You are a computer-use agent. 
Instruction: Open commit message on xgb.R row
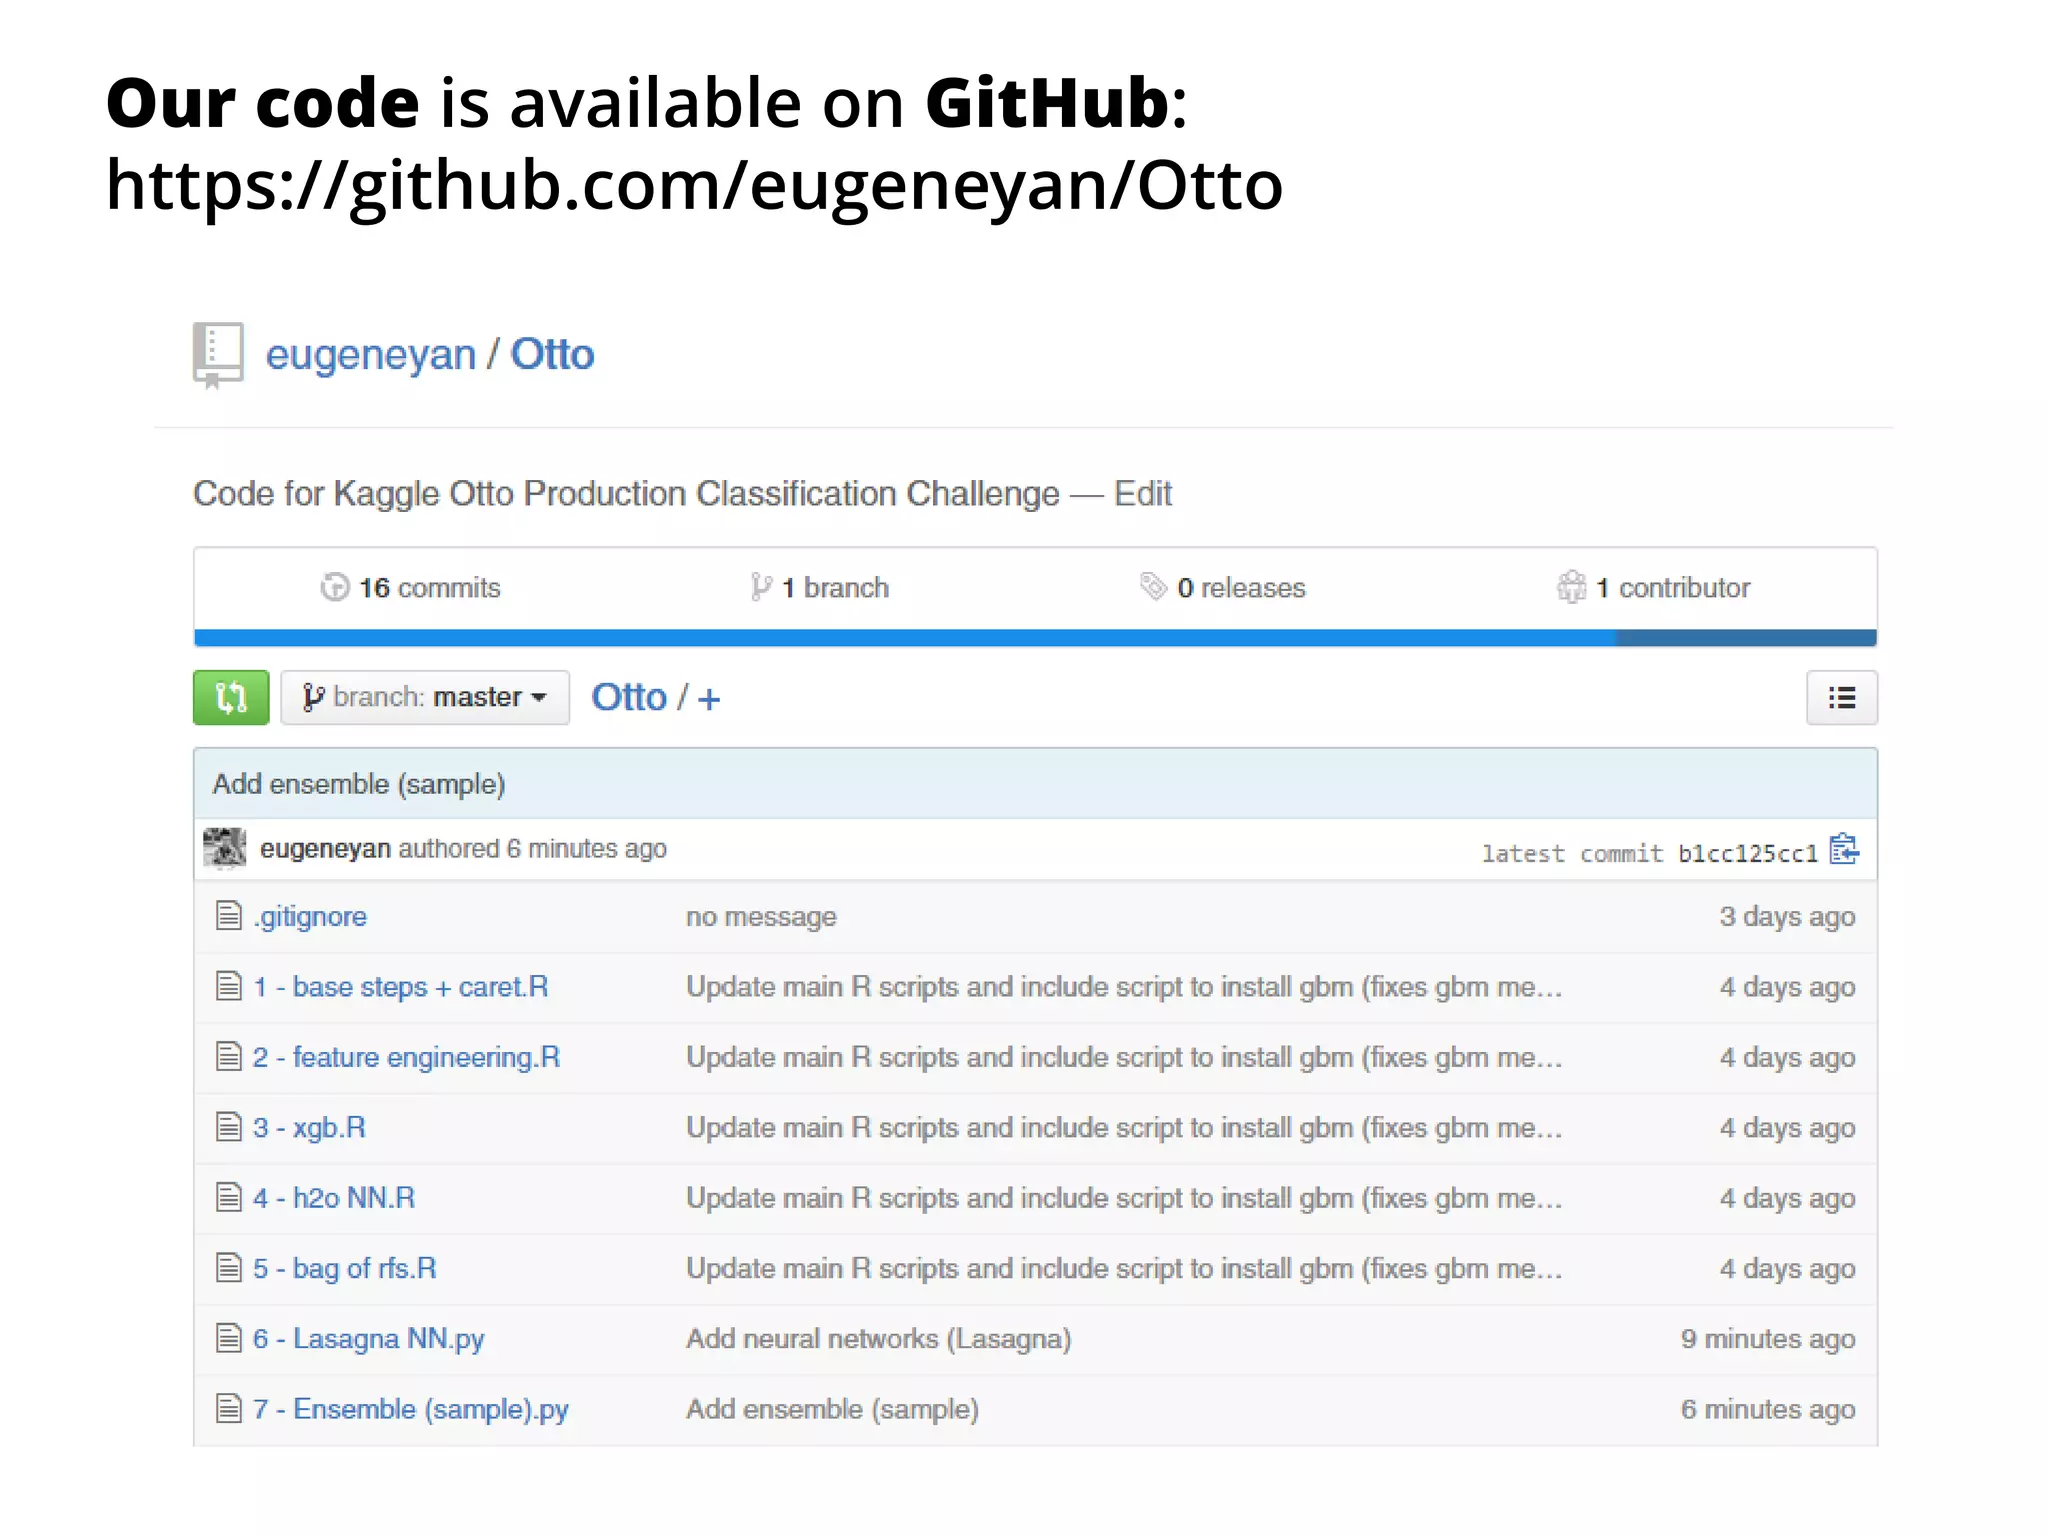coord(1124,1128)
